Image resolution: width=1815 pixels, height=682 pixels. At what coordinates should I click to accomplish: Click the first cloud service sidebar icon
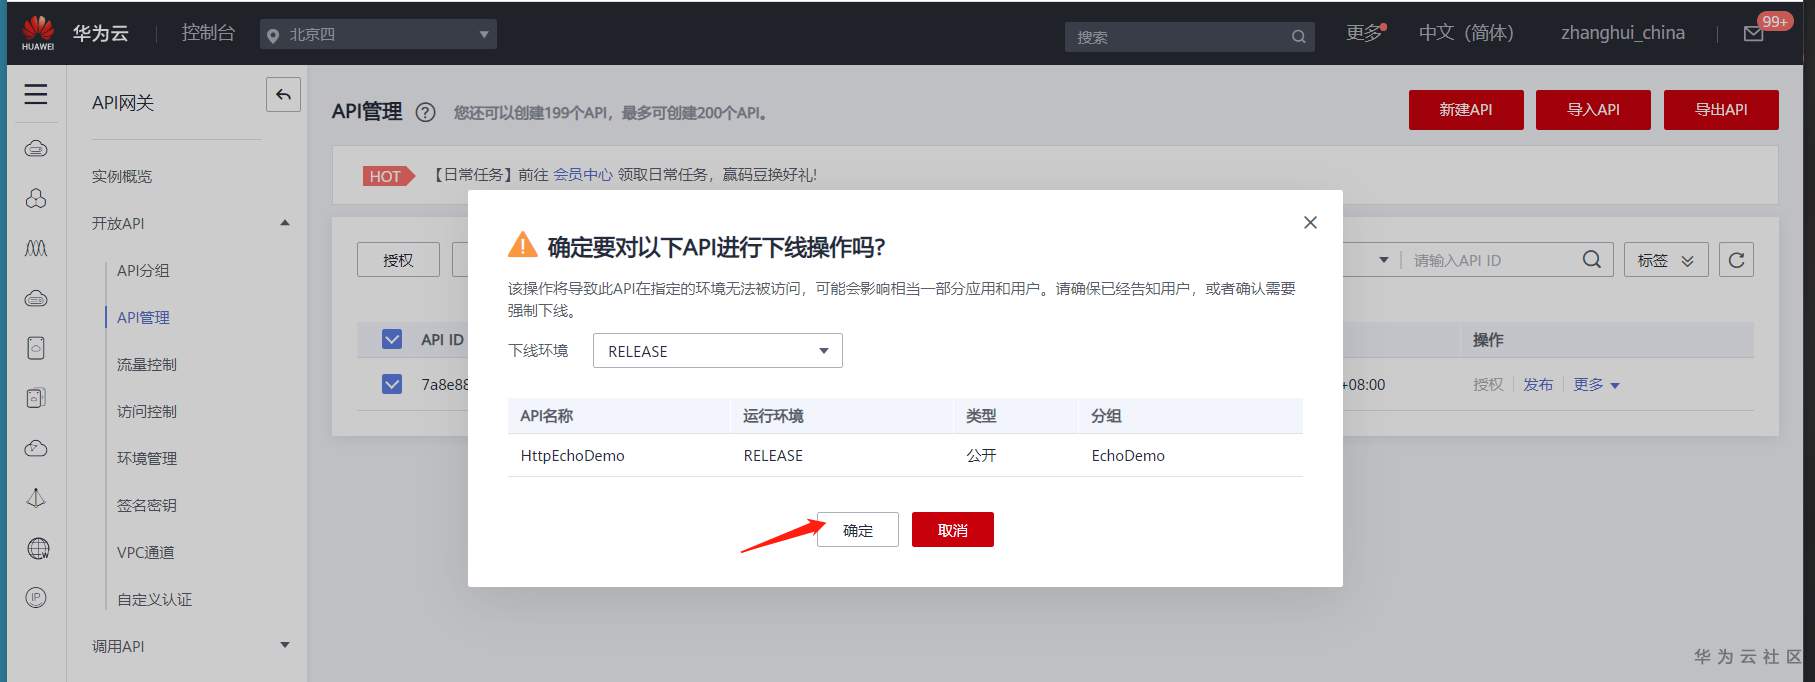pyautogui.click(x=36, y=149)
